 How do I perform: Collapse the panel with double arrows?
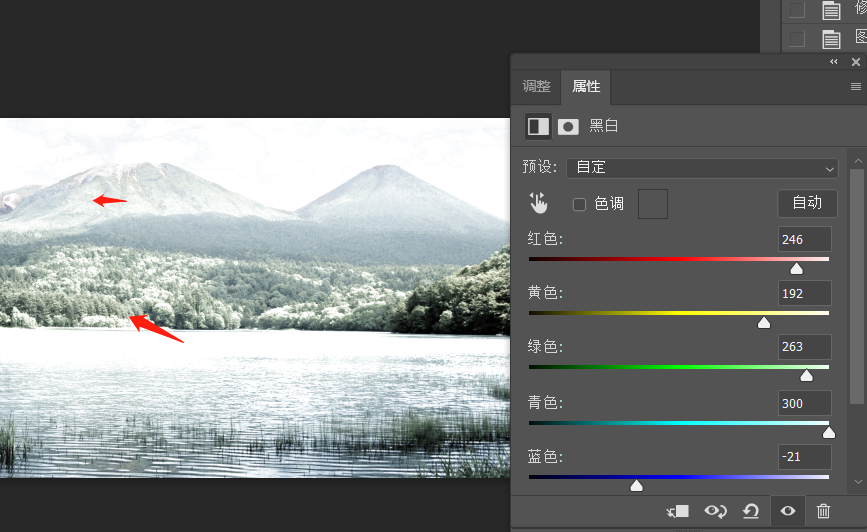click(834, 61)
